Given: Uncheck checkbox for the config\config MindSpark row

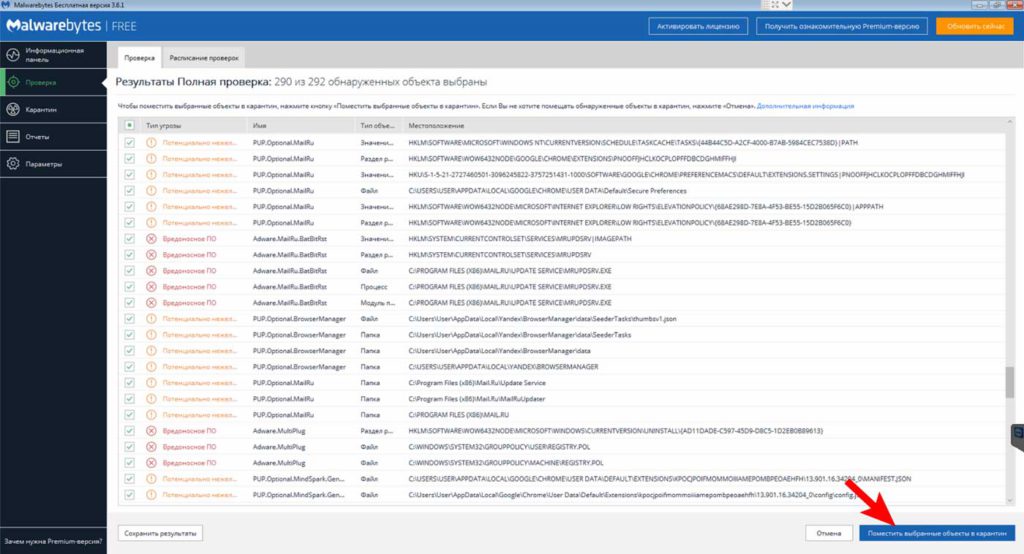Looking at the screenshot, I should pos(129,495).
